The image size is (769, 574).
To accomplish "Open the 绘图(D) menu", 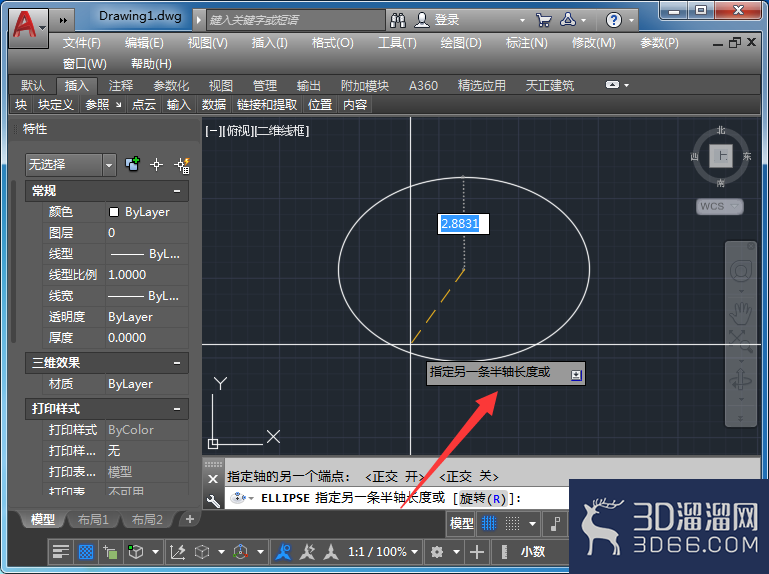I will point(461,43).
